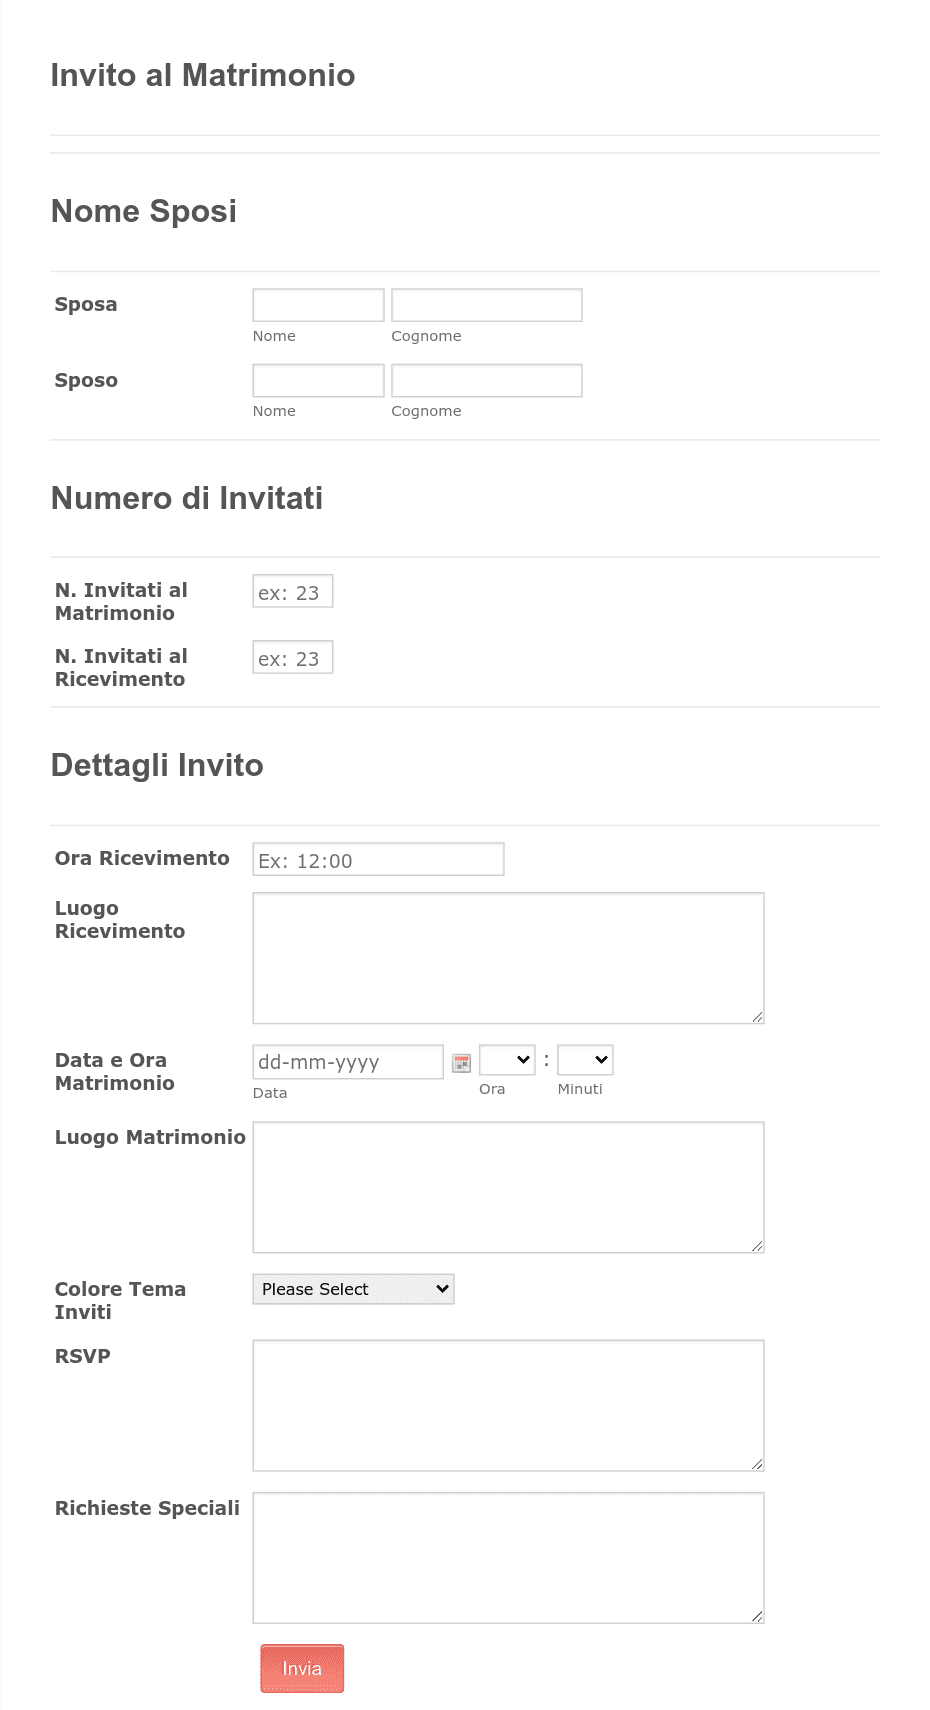Open the Minuti minutes dropdown

coord(585,1059)
